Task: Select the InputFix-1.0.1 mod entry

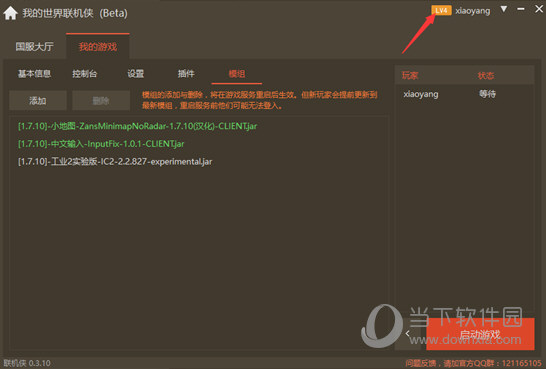Action: pyautogui.click(x=101, y=144)
